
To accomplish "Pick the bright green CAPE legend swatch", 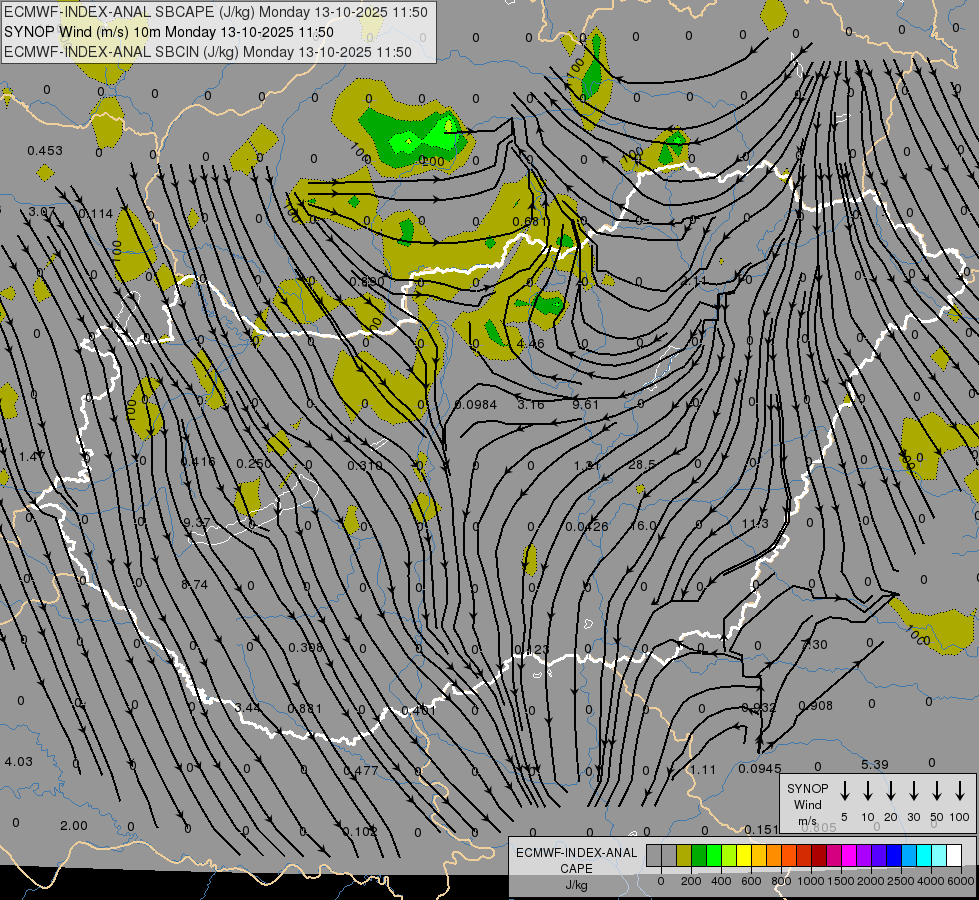I will pyautogui.click(x=714, y=856).
